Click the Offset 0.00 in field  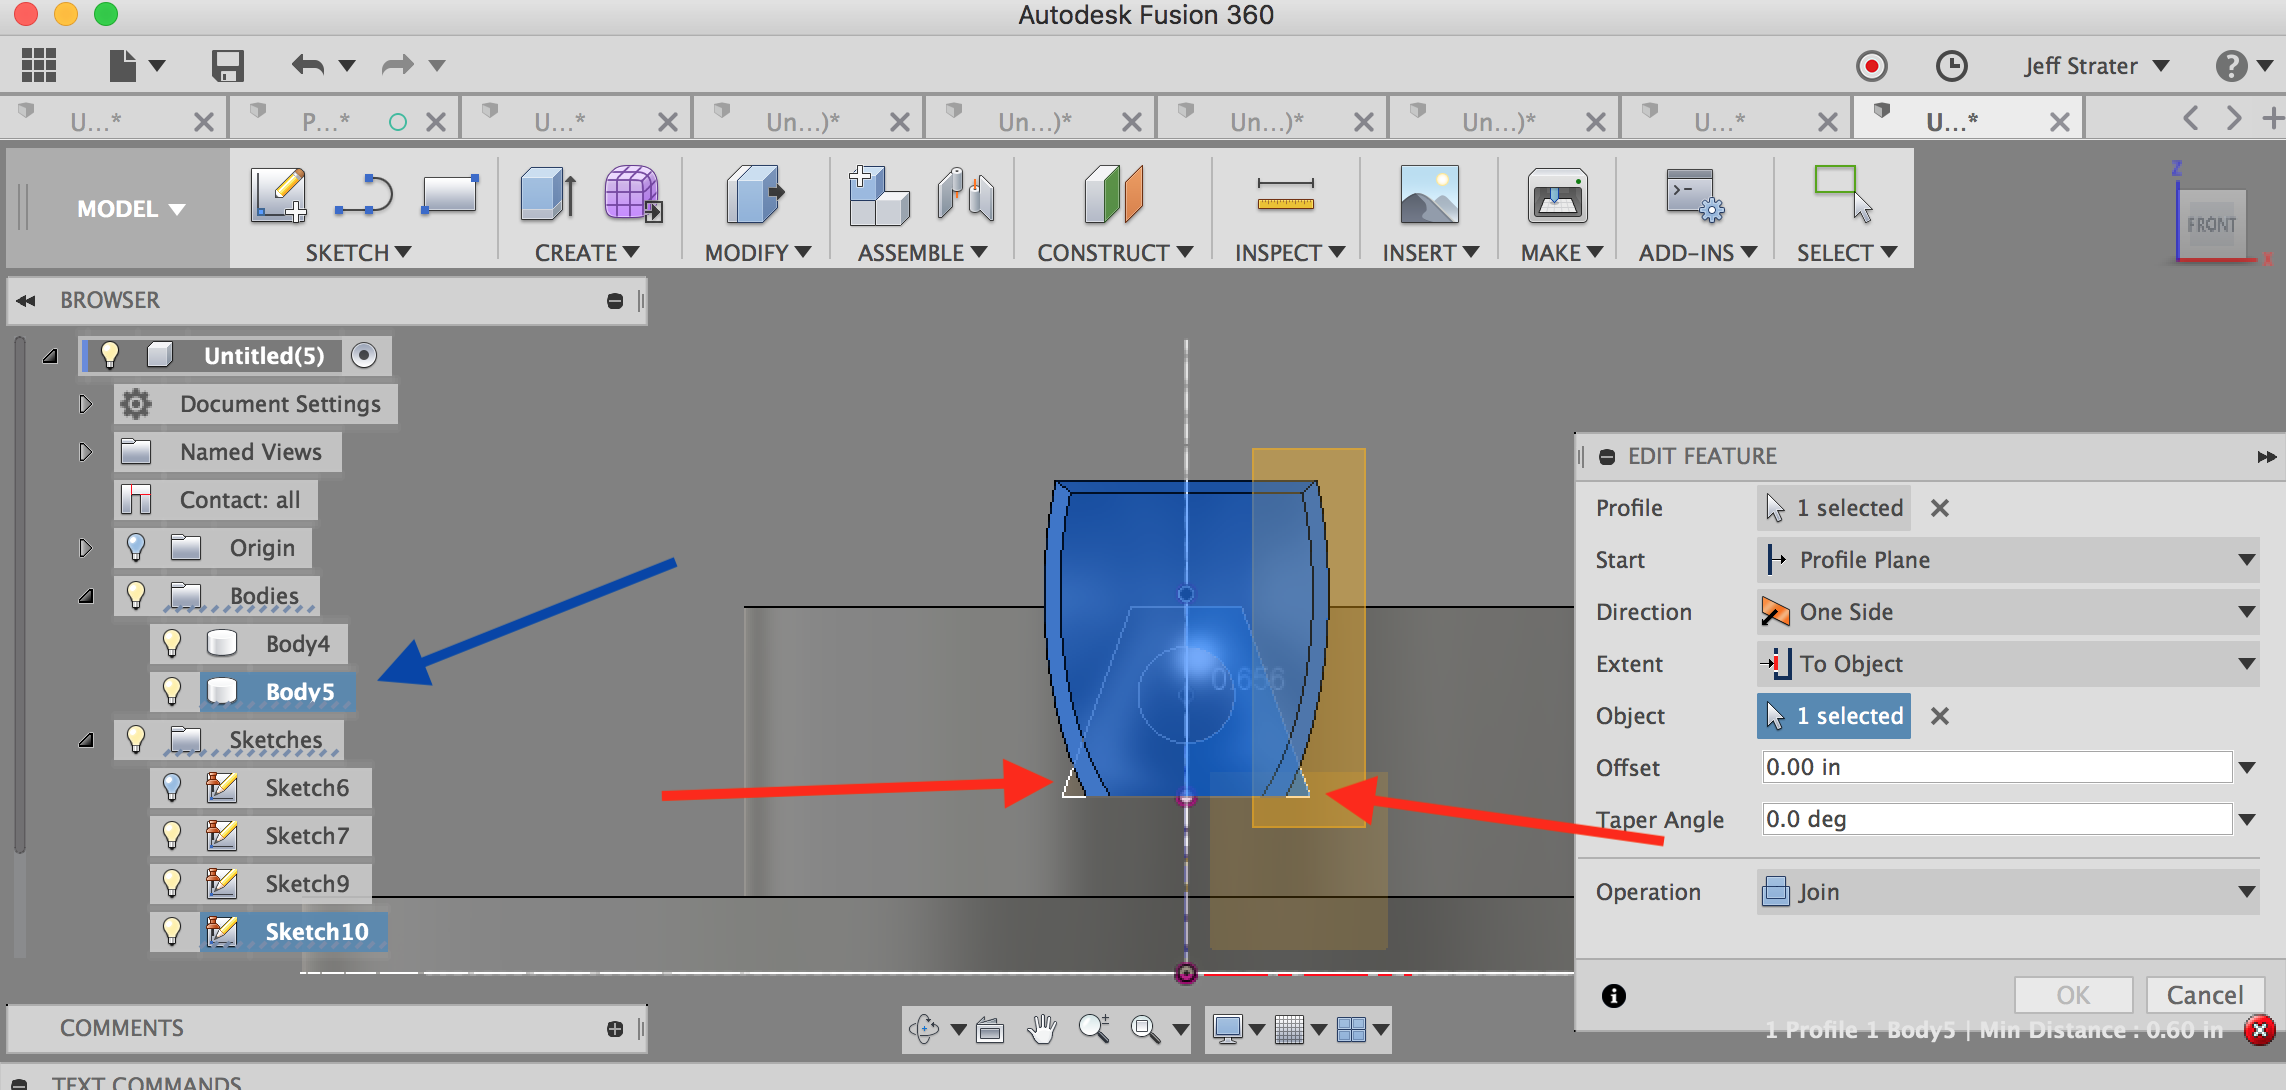point(1996,767)
